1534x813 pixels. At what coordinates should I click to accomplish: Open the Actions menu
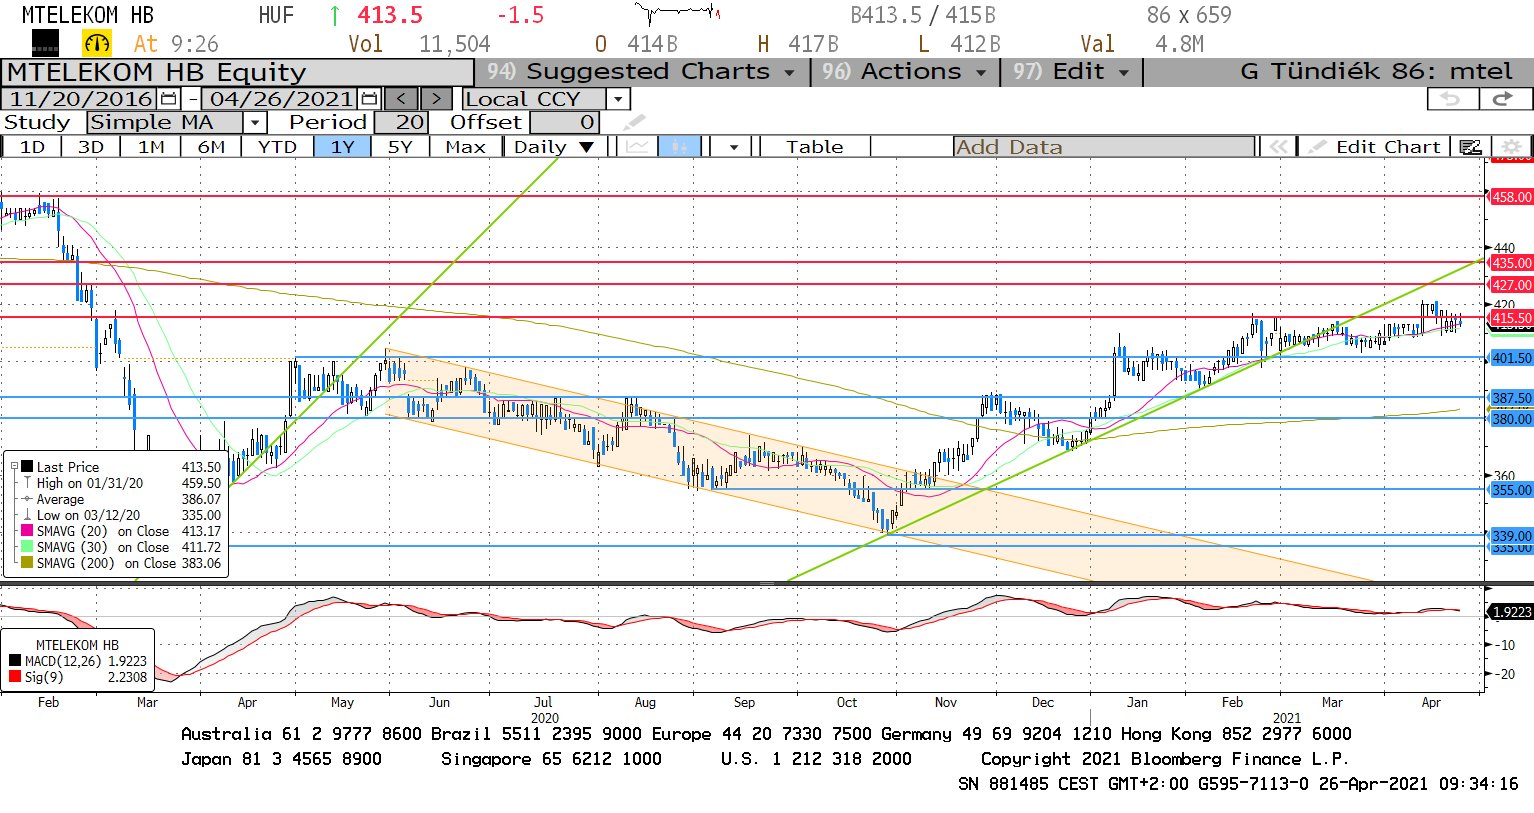[x=904, y=72]
